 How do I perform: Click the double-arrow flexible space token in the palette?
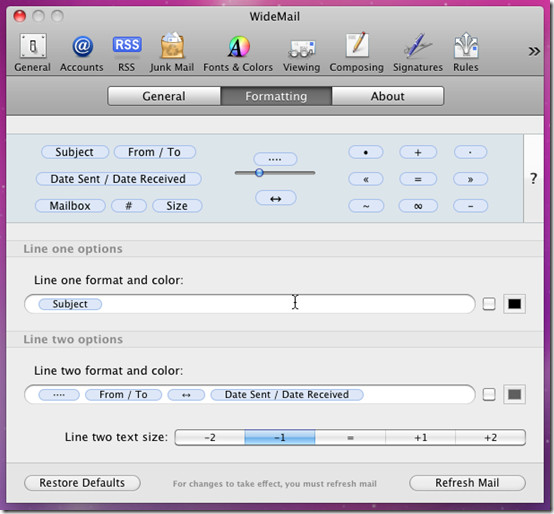(276, 198)
